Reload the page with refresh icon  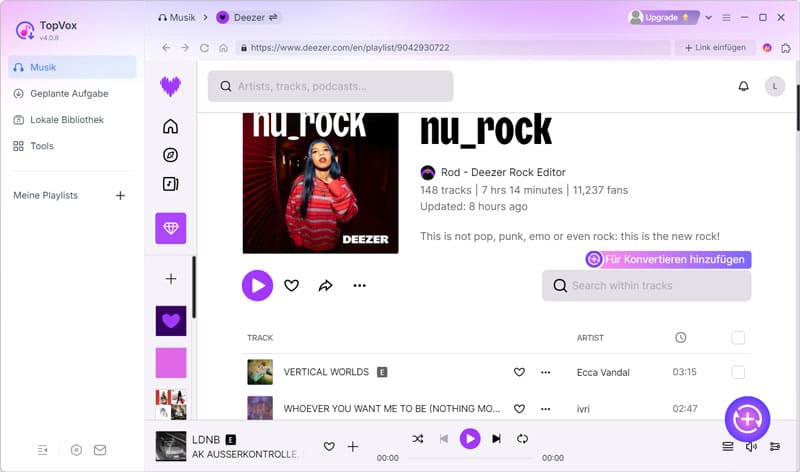pyautogui.click(x=204, y=47)
